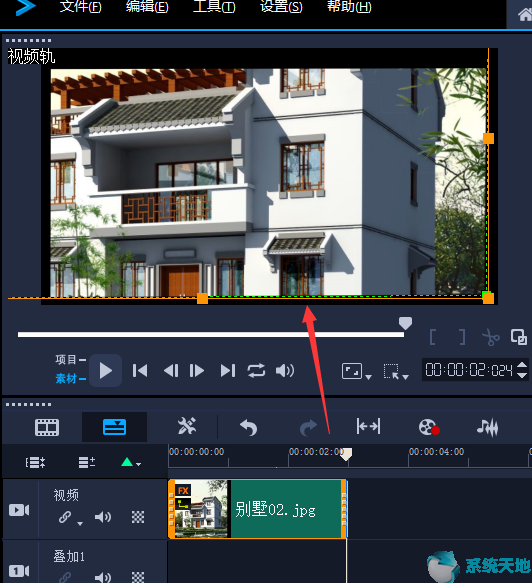
Task: Switch playback mode to 素材
Action: [x=65, y=379]
